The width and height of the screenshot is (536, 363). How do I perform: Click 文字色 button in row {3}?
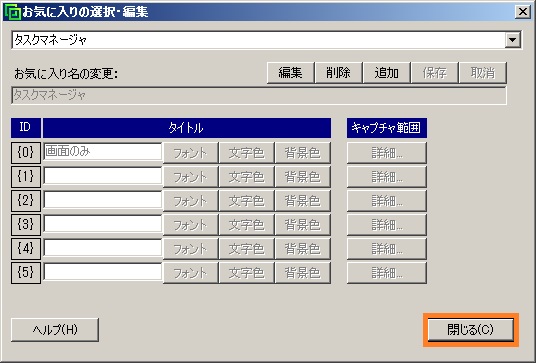[246, 225]
